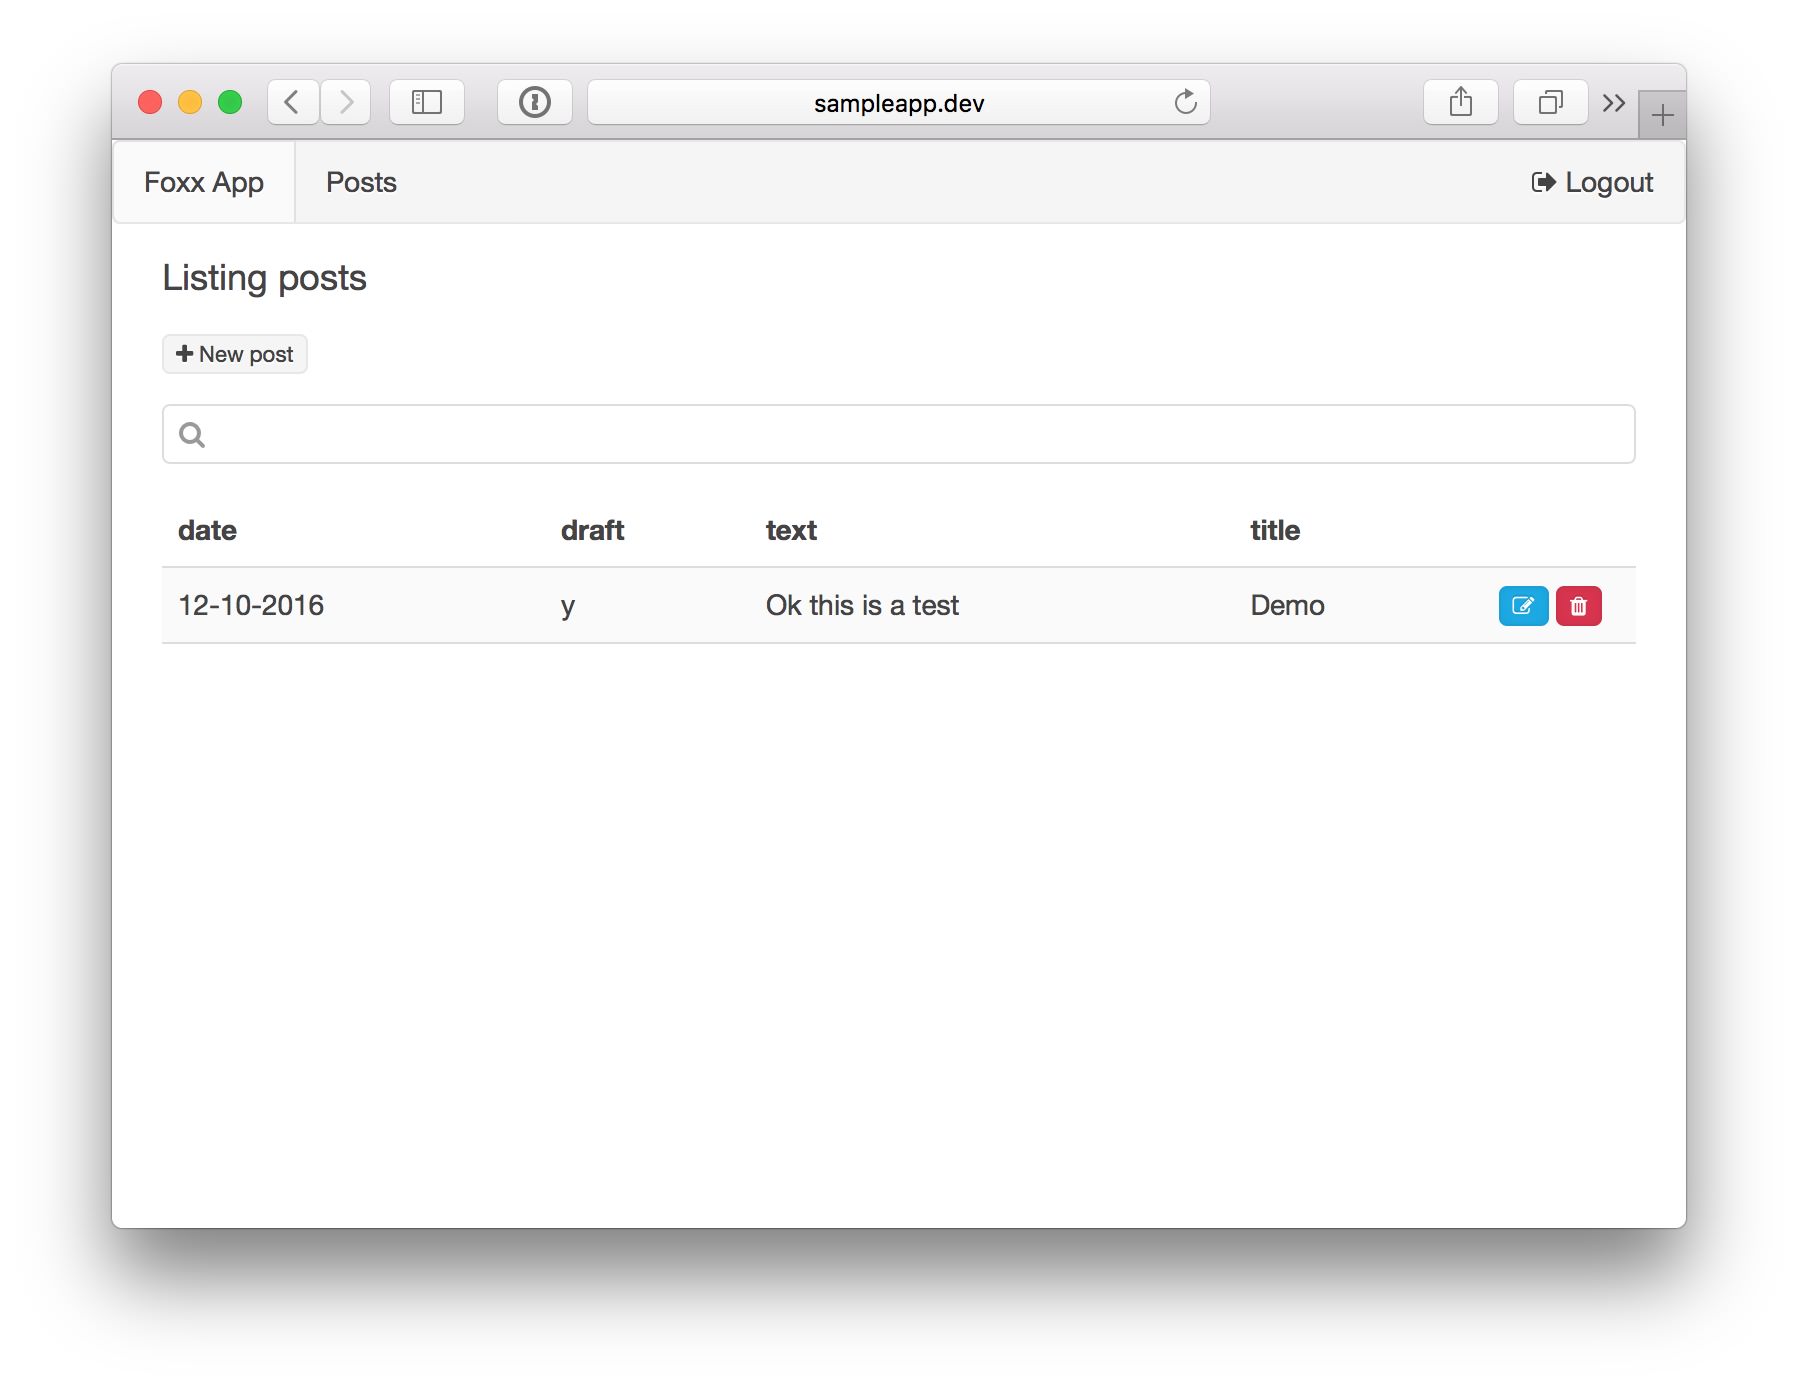Toggle the Safari sidebar icon
The image size is (1798, 1388).
427,103
